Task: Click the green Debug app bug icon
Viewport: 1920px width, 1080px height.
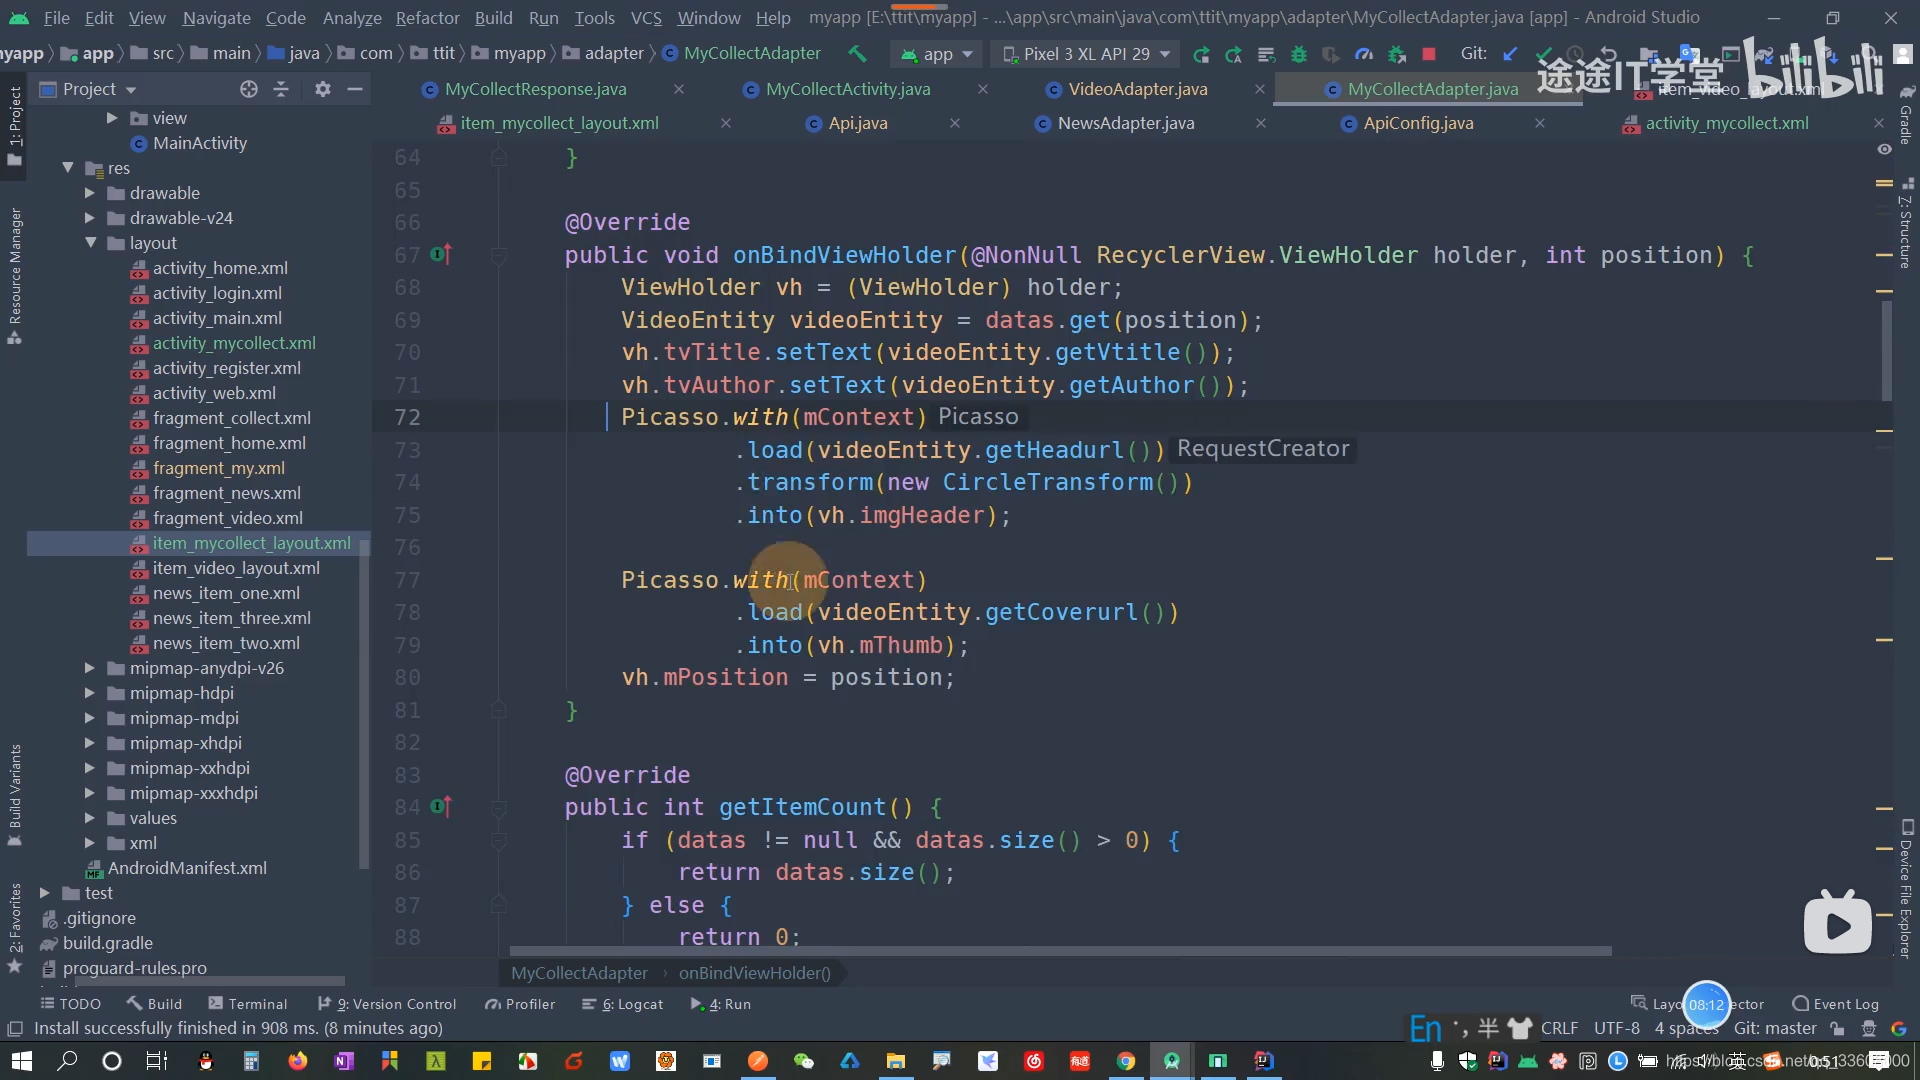Action: (x=1299, y=54)
